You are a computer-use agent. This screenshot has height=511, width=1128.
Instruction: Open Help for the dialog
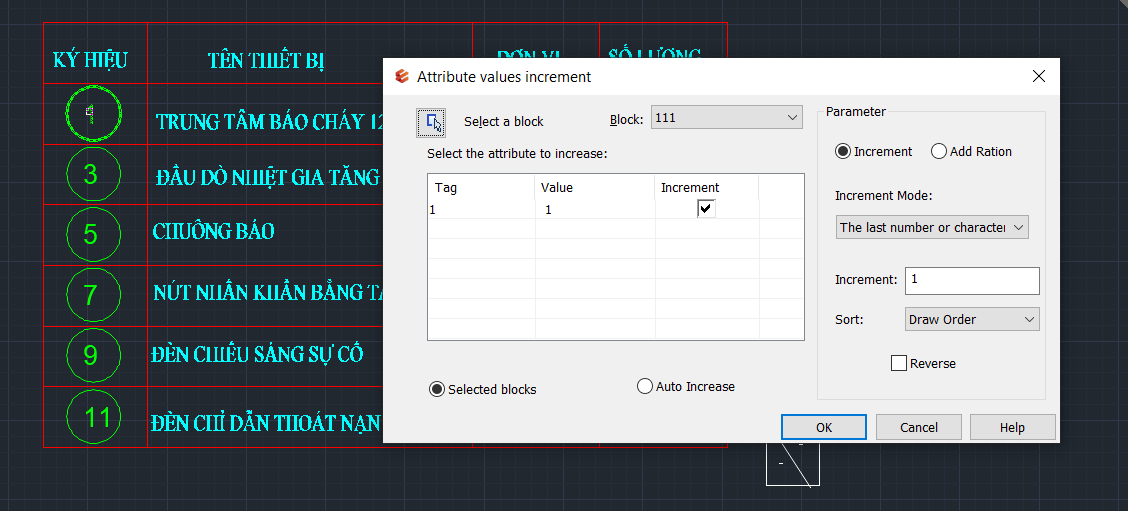[x=1011, y=427]
